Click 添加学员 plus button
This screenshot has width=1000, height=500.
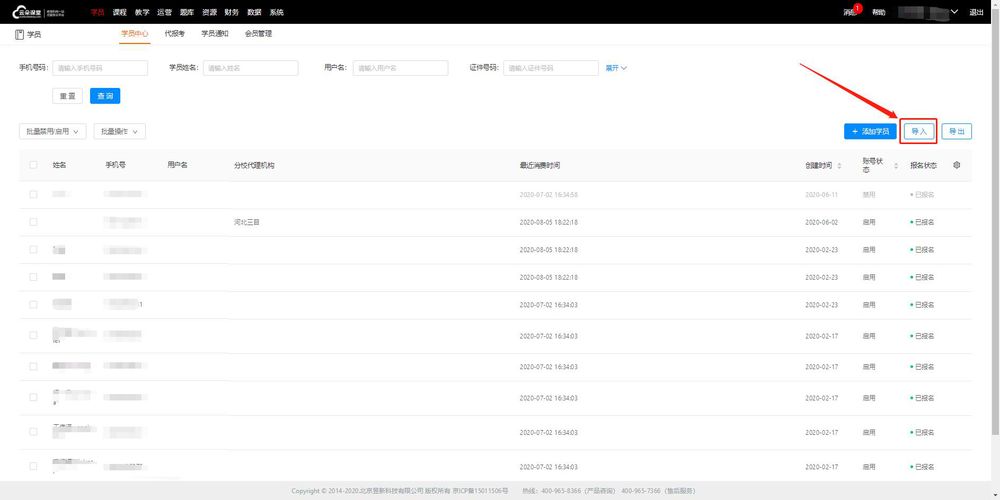(871, 131)
